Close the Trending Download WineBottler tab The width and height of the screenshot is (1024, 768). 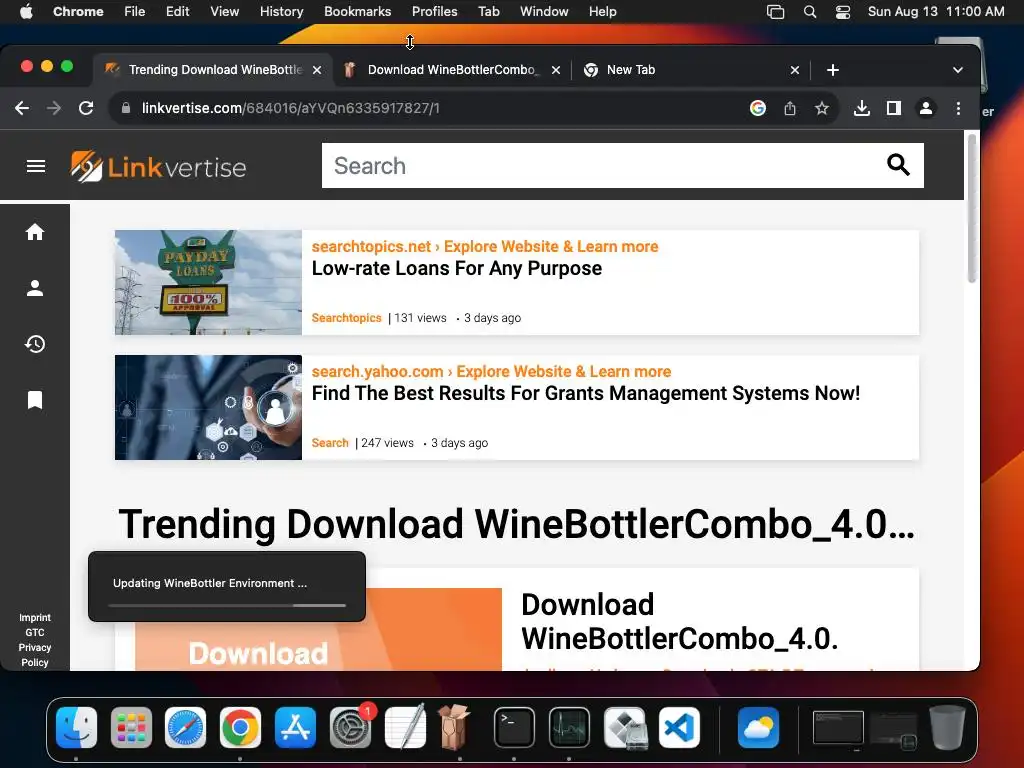pyautogui.click(x=317, y=70)
